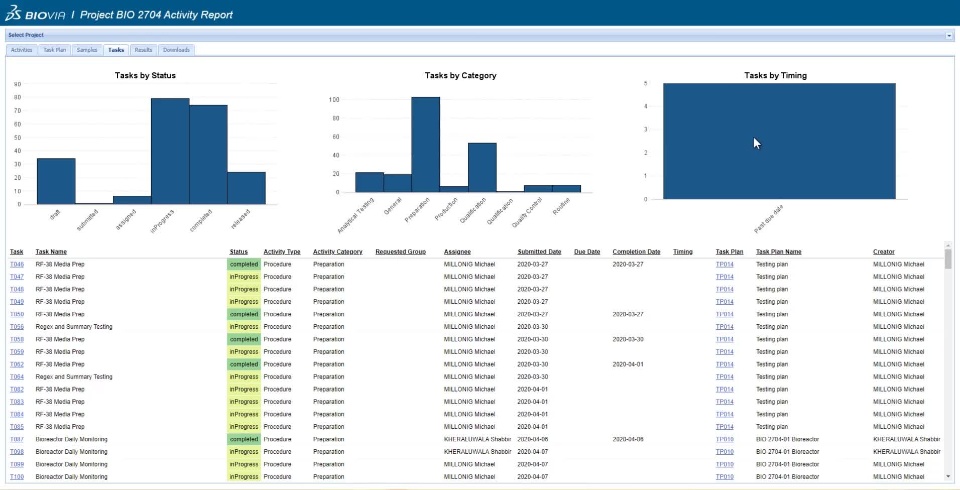960x490 pixels.
Task: Open TP014 task plan link in T064 row
Action: [x=724, y=377]
